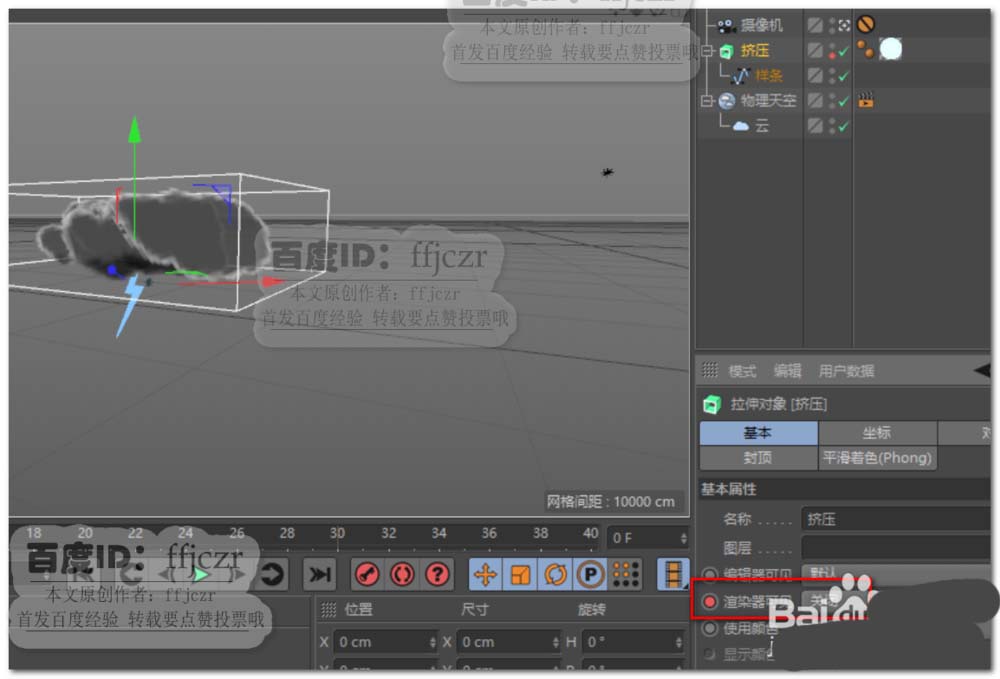The image size is (1000, 679).
Task: Click the position X stepper arrows
Action: [433, 643]
